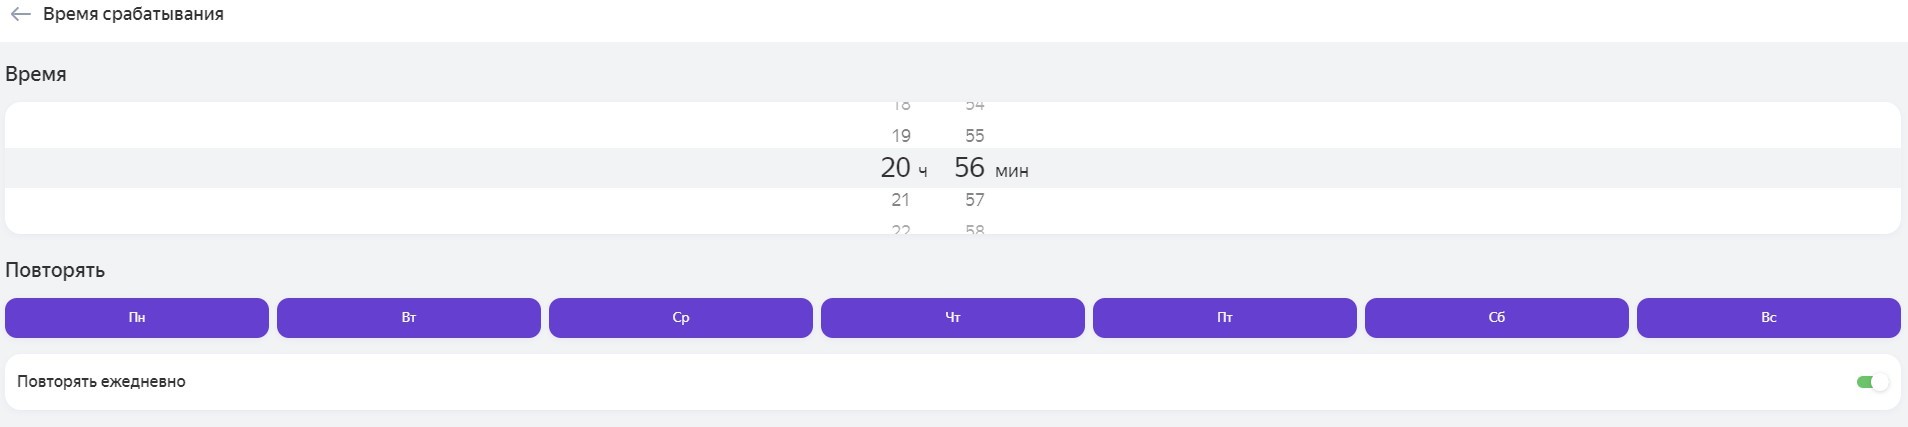Select hour 21 in time picker
Image resolution: width=1908 pixels, height=427 pixels.
(x=901, y=200)
